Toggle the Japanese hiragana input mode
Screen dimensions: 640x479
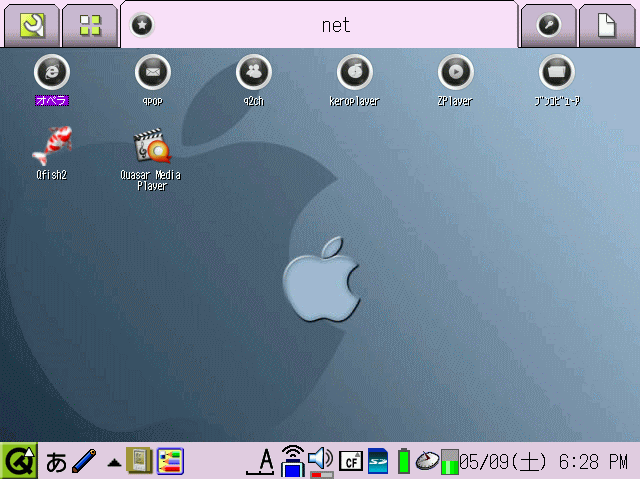pos(56,462)
